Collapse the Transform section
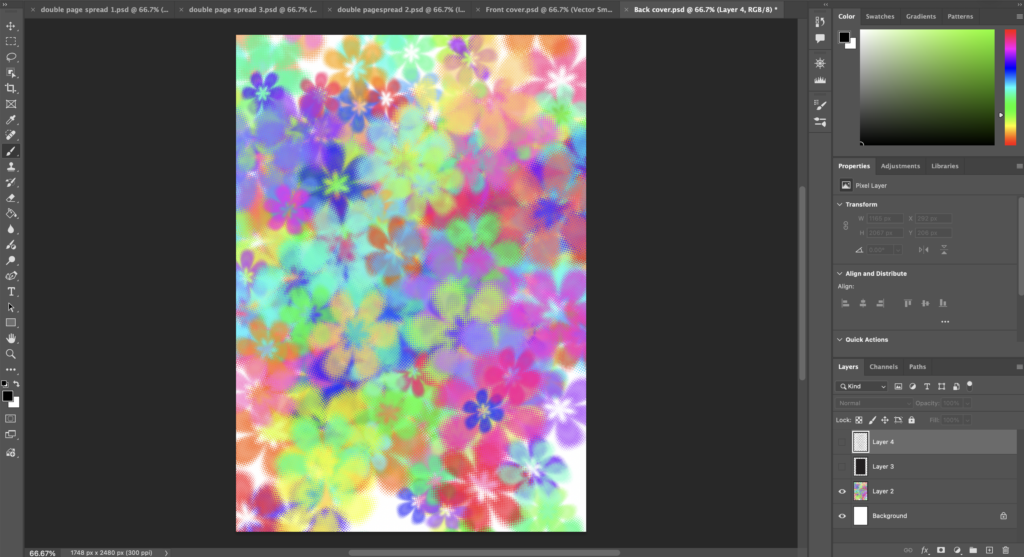Image resolution: width=1024 pixels, height=557 pixels. [839, 204]
